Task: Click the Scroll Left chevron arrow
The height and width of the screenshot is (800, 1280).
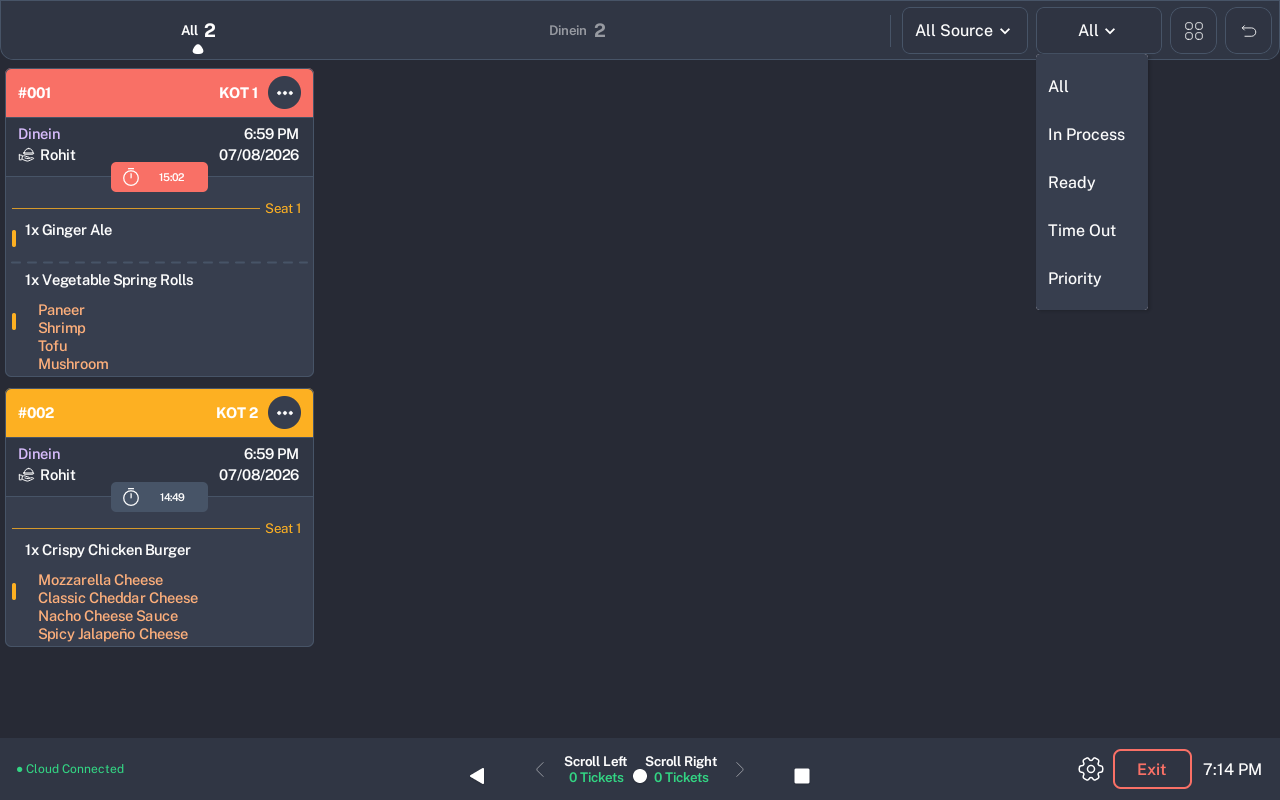Action: coord(540,769)
